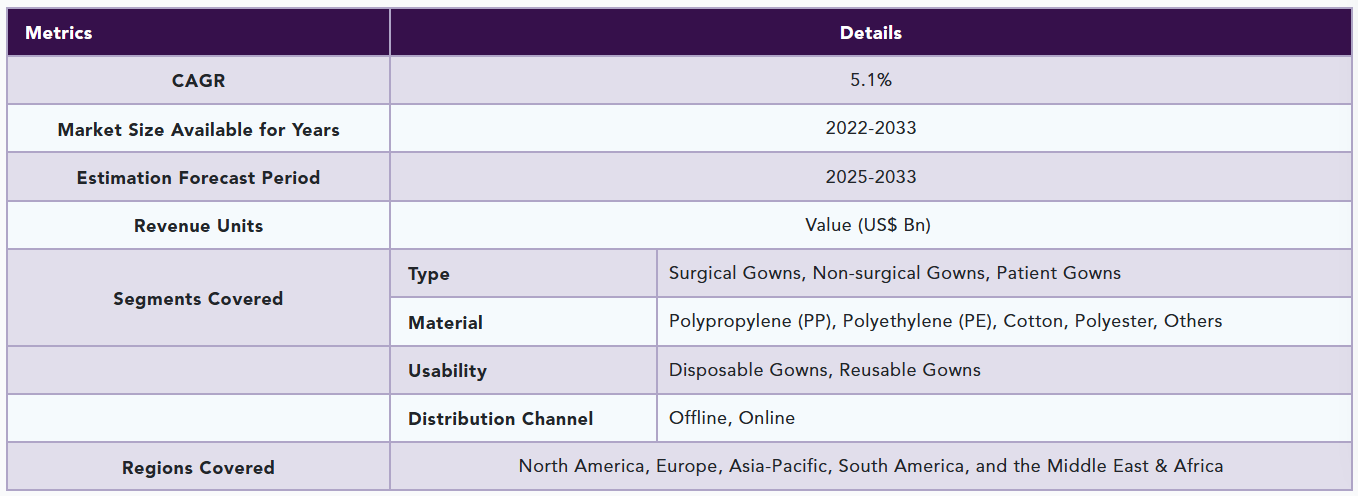This screenshot has width=1358, height=496.
Task: Select the Revenue Units label
Action: click(x=198, y=225)
